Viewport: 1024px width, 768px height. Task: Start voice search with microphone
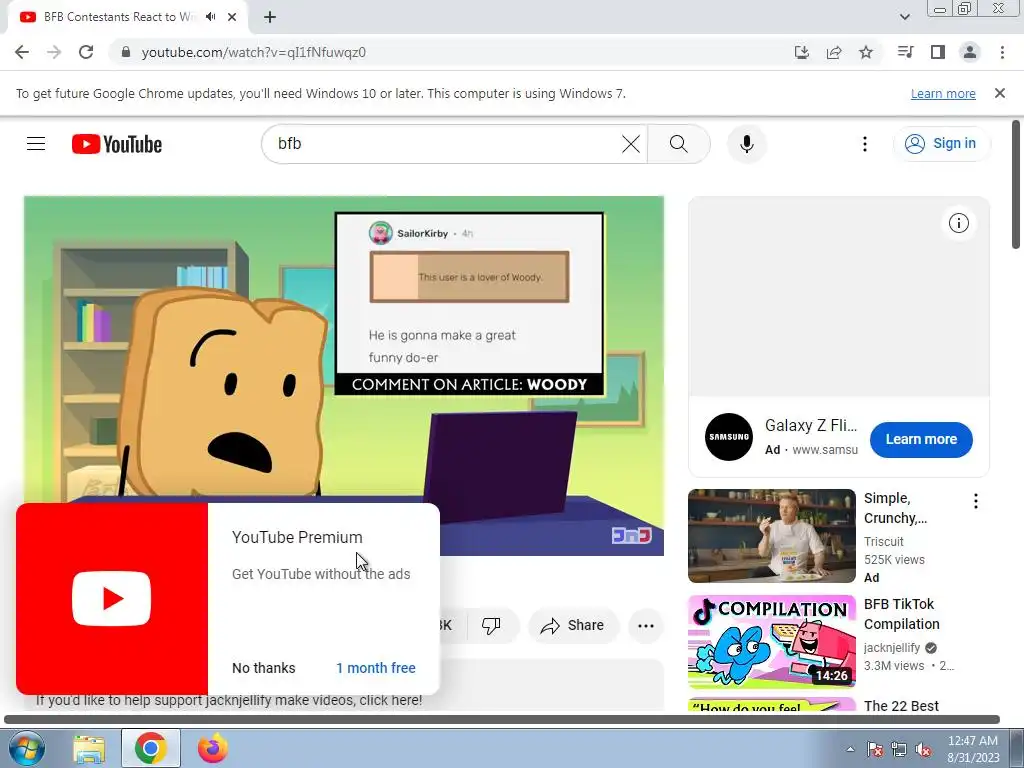click(x=746, y=144)
